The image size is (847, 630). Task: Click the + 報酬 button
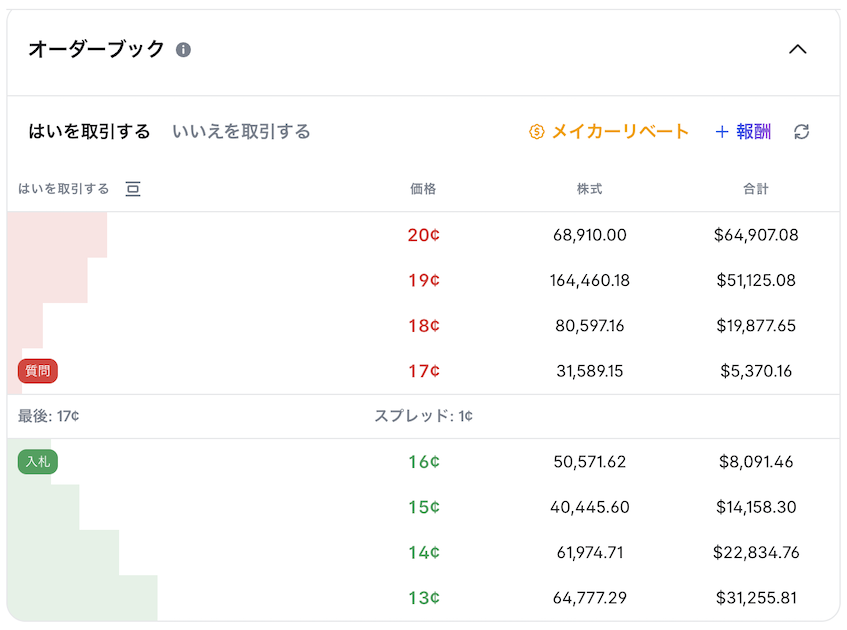(743, 131)
